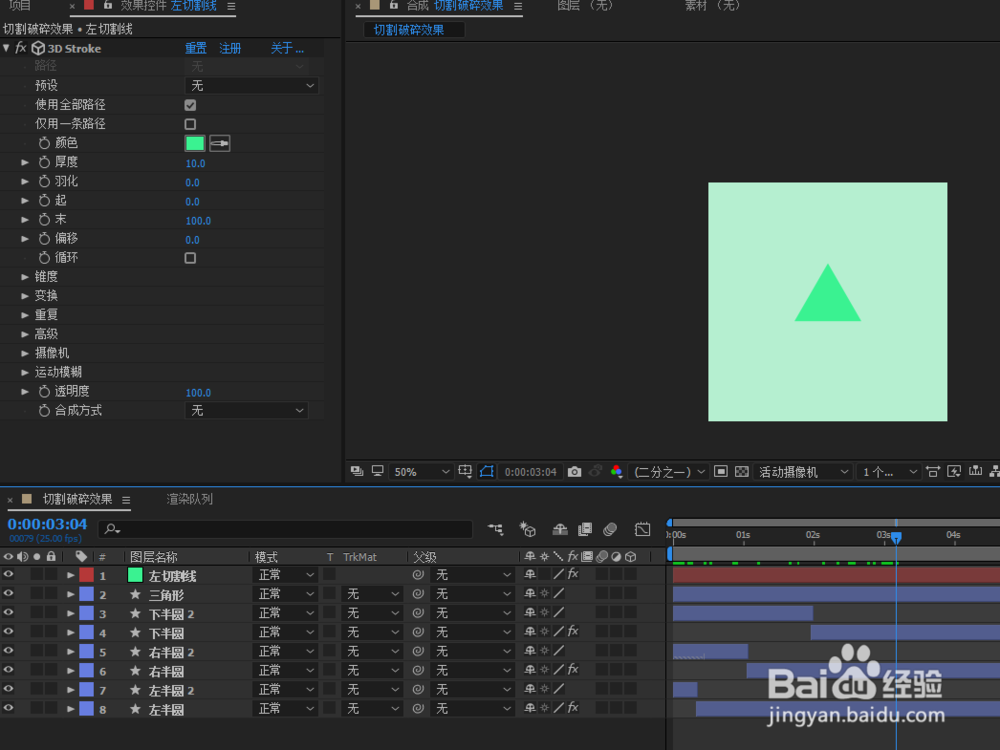The height and width of the screenshot is (750, 1000).
Task: Enable motion blur icon in timeline
Action: (610, 529)
